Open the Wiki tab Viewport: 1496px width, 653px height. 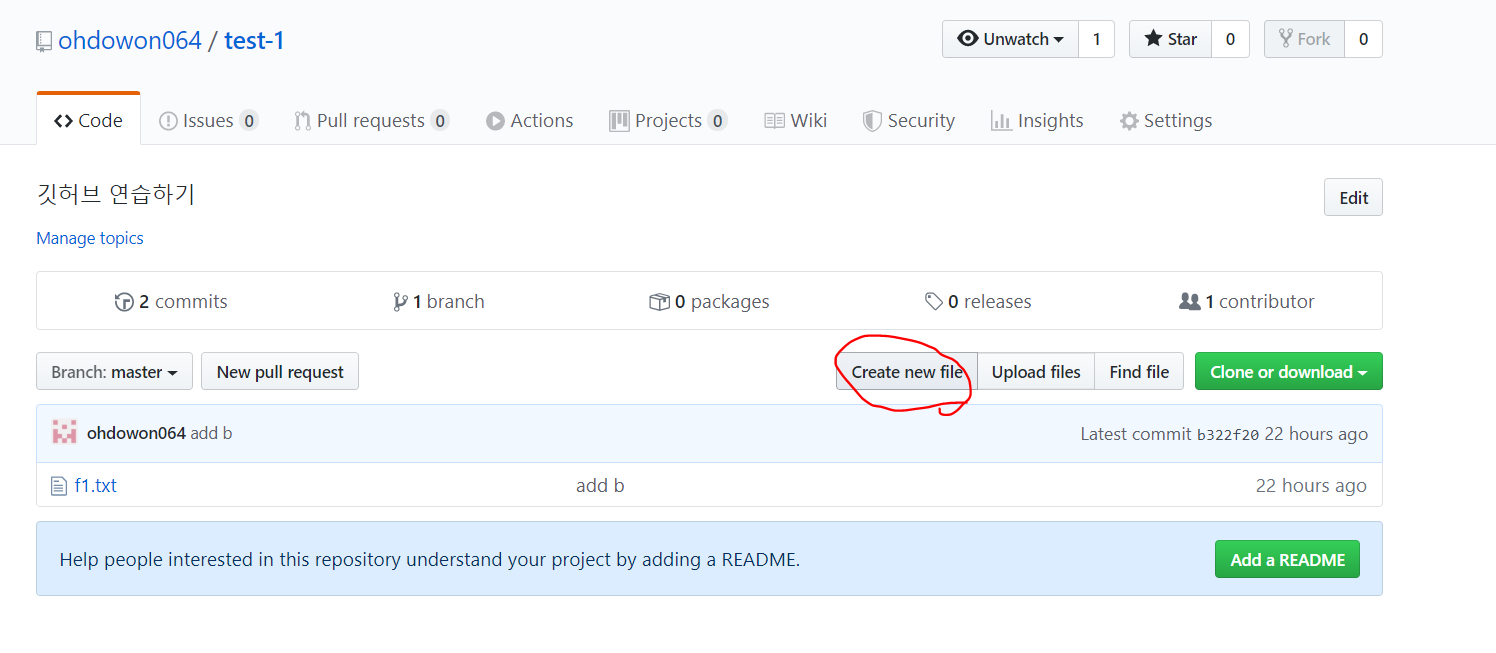(x=796, y=120)
